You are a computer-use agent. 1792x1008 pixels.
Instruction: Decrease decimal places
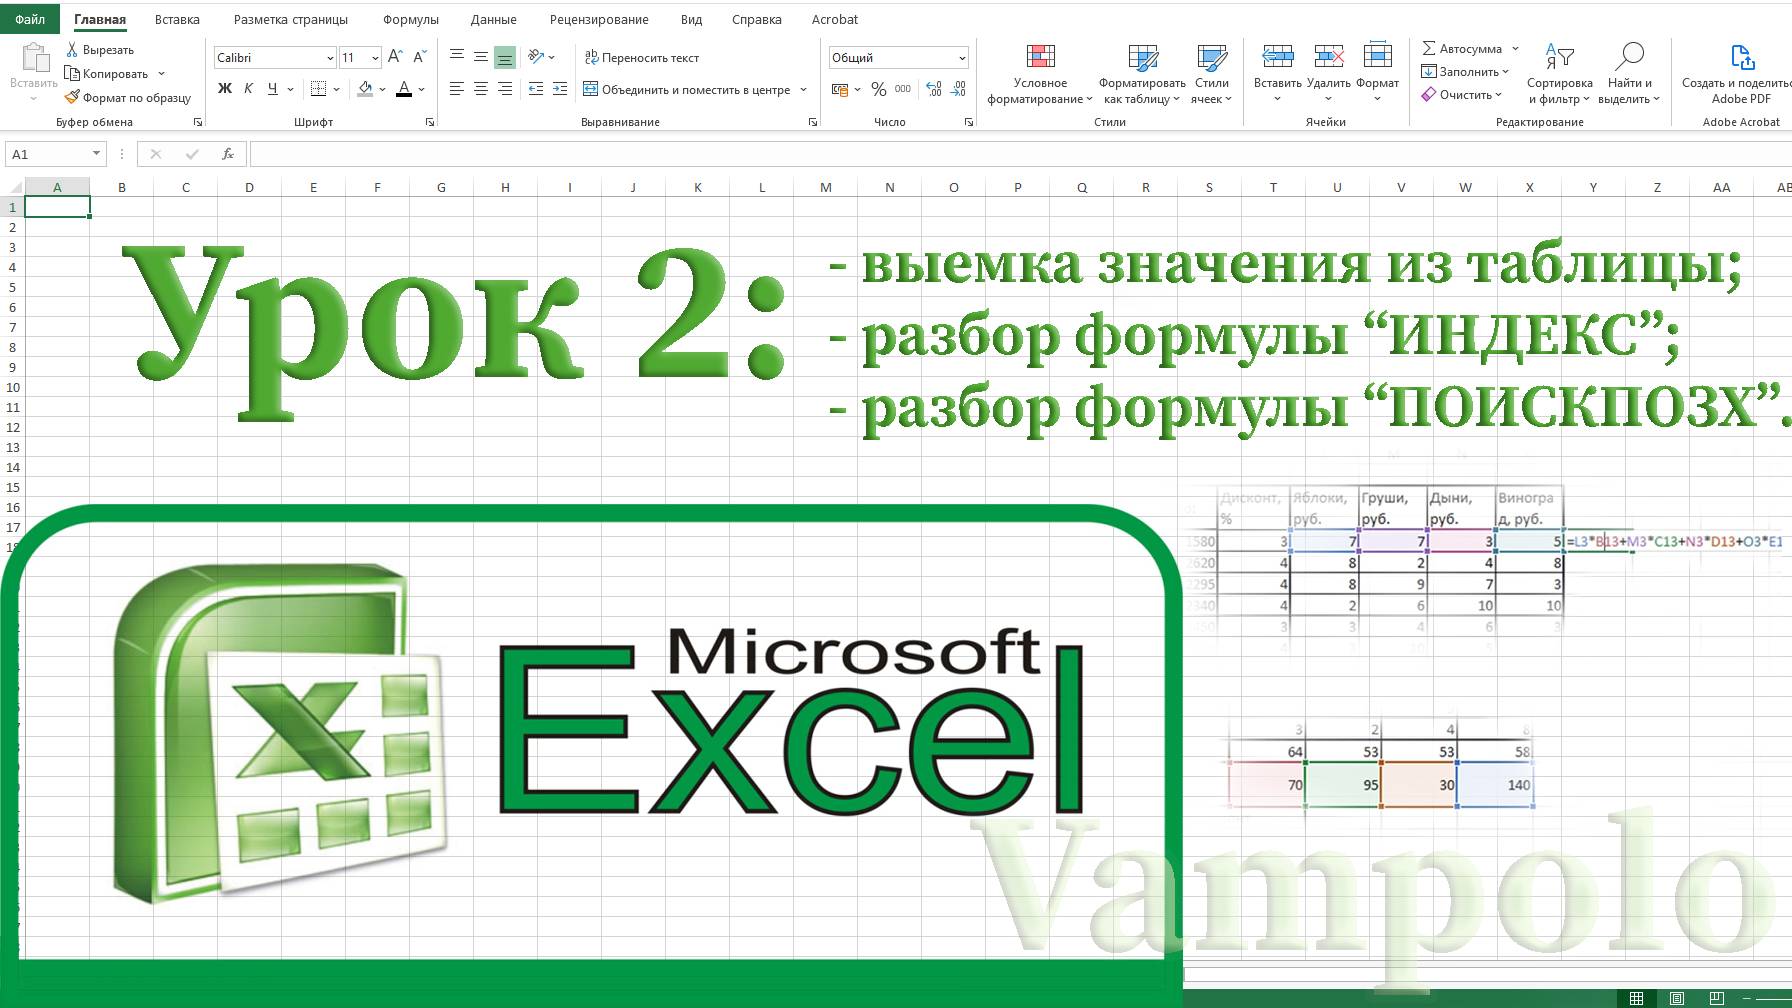(x=958, y=89)
